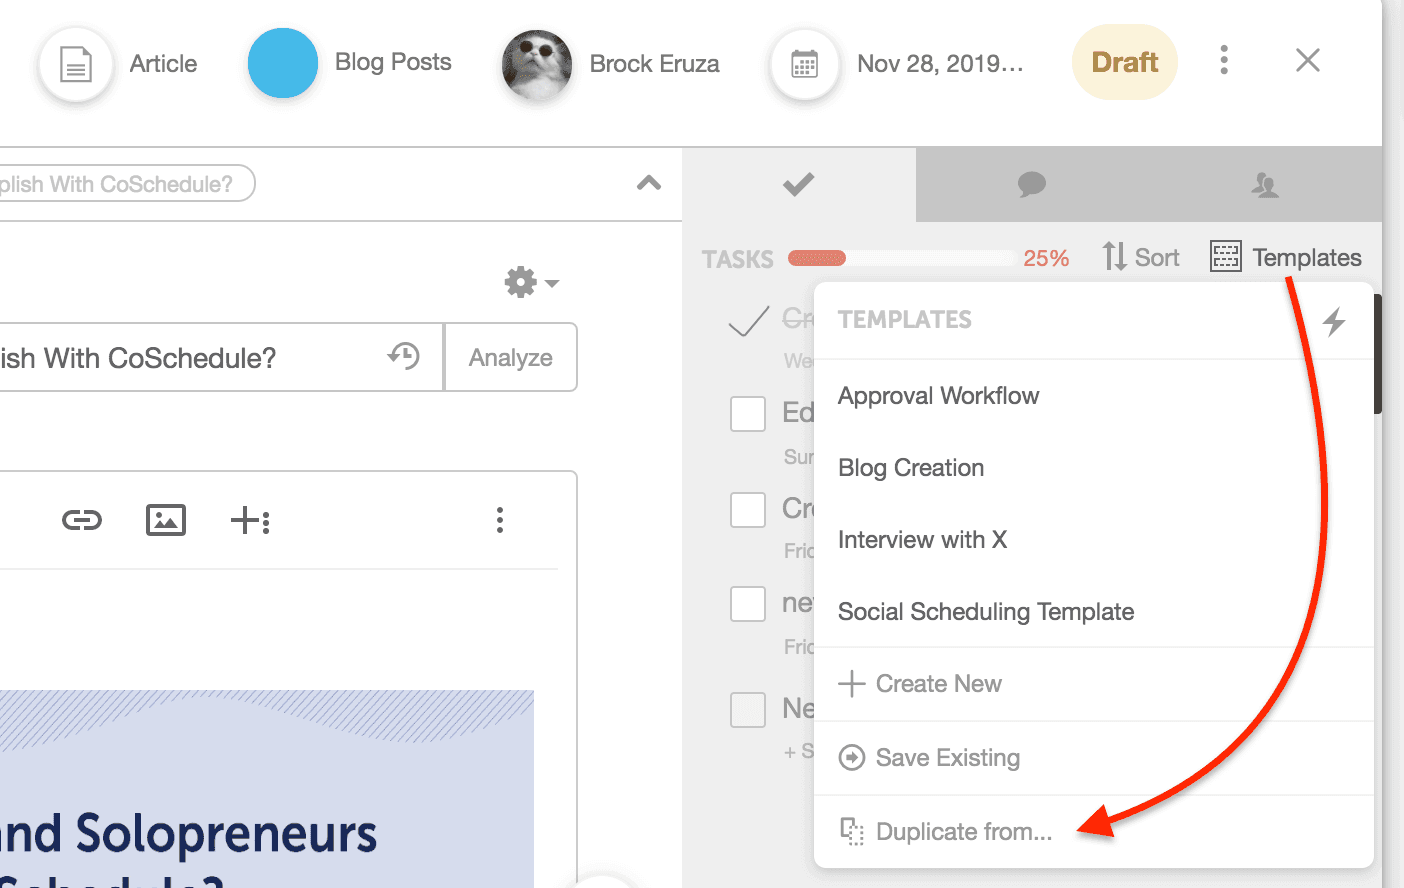The image size is (1404, 888).
Task: Open the editor's three-dot overflow menu
Action: (500, 520)
